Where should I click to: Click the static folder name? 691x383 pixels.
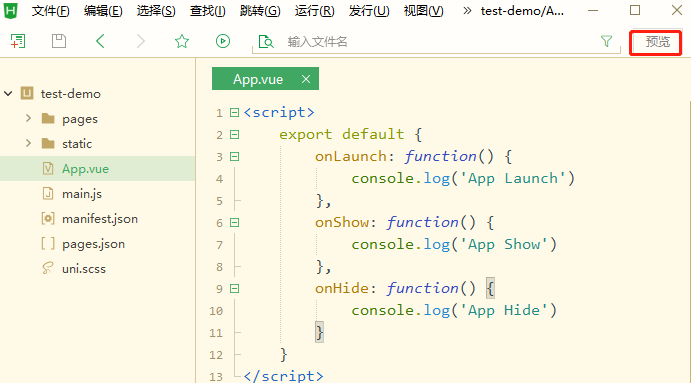pos(77,143)
